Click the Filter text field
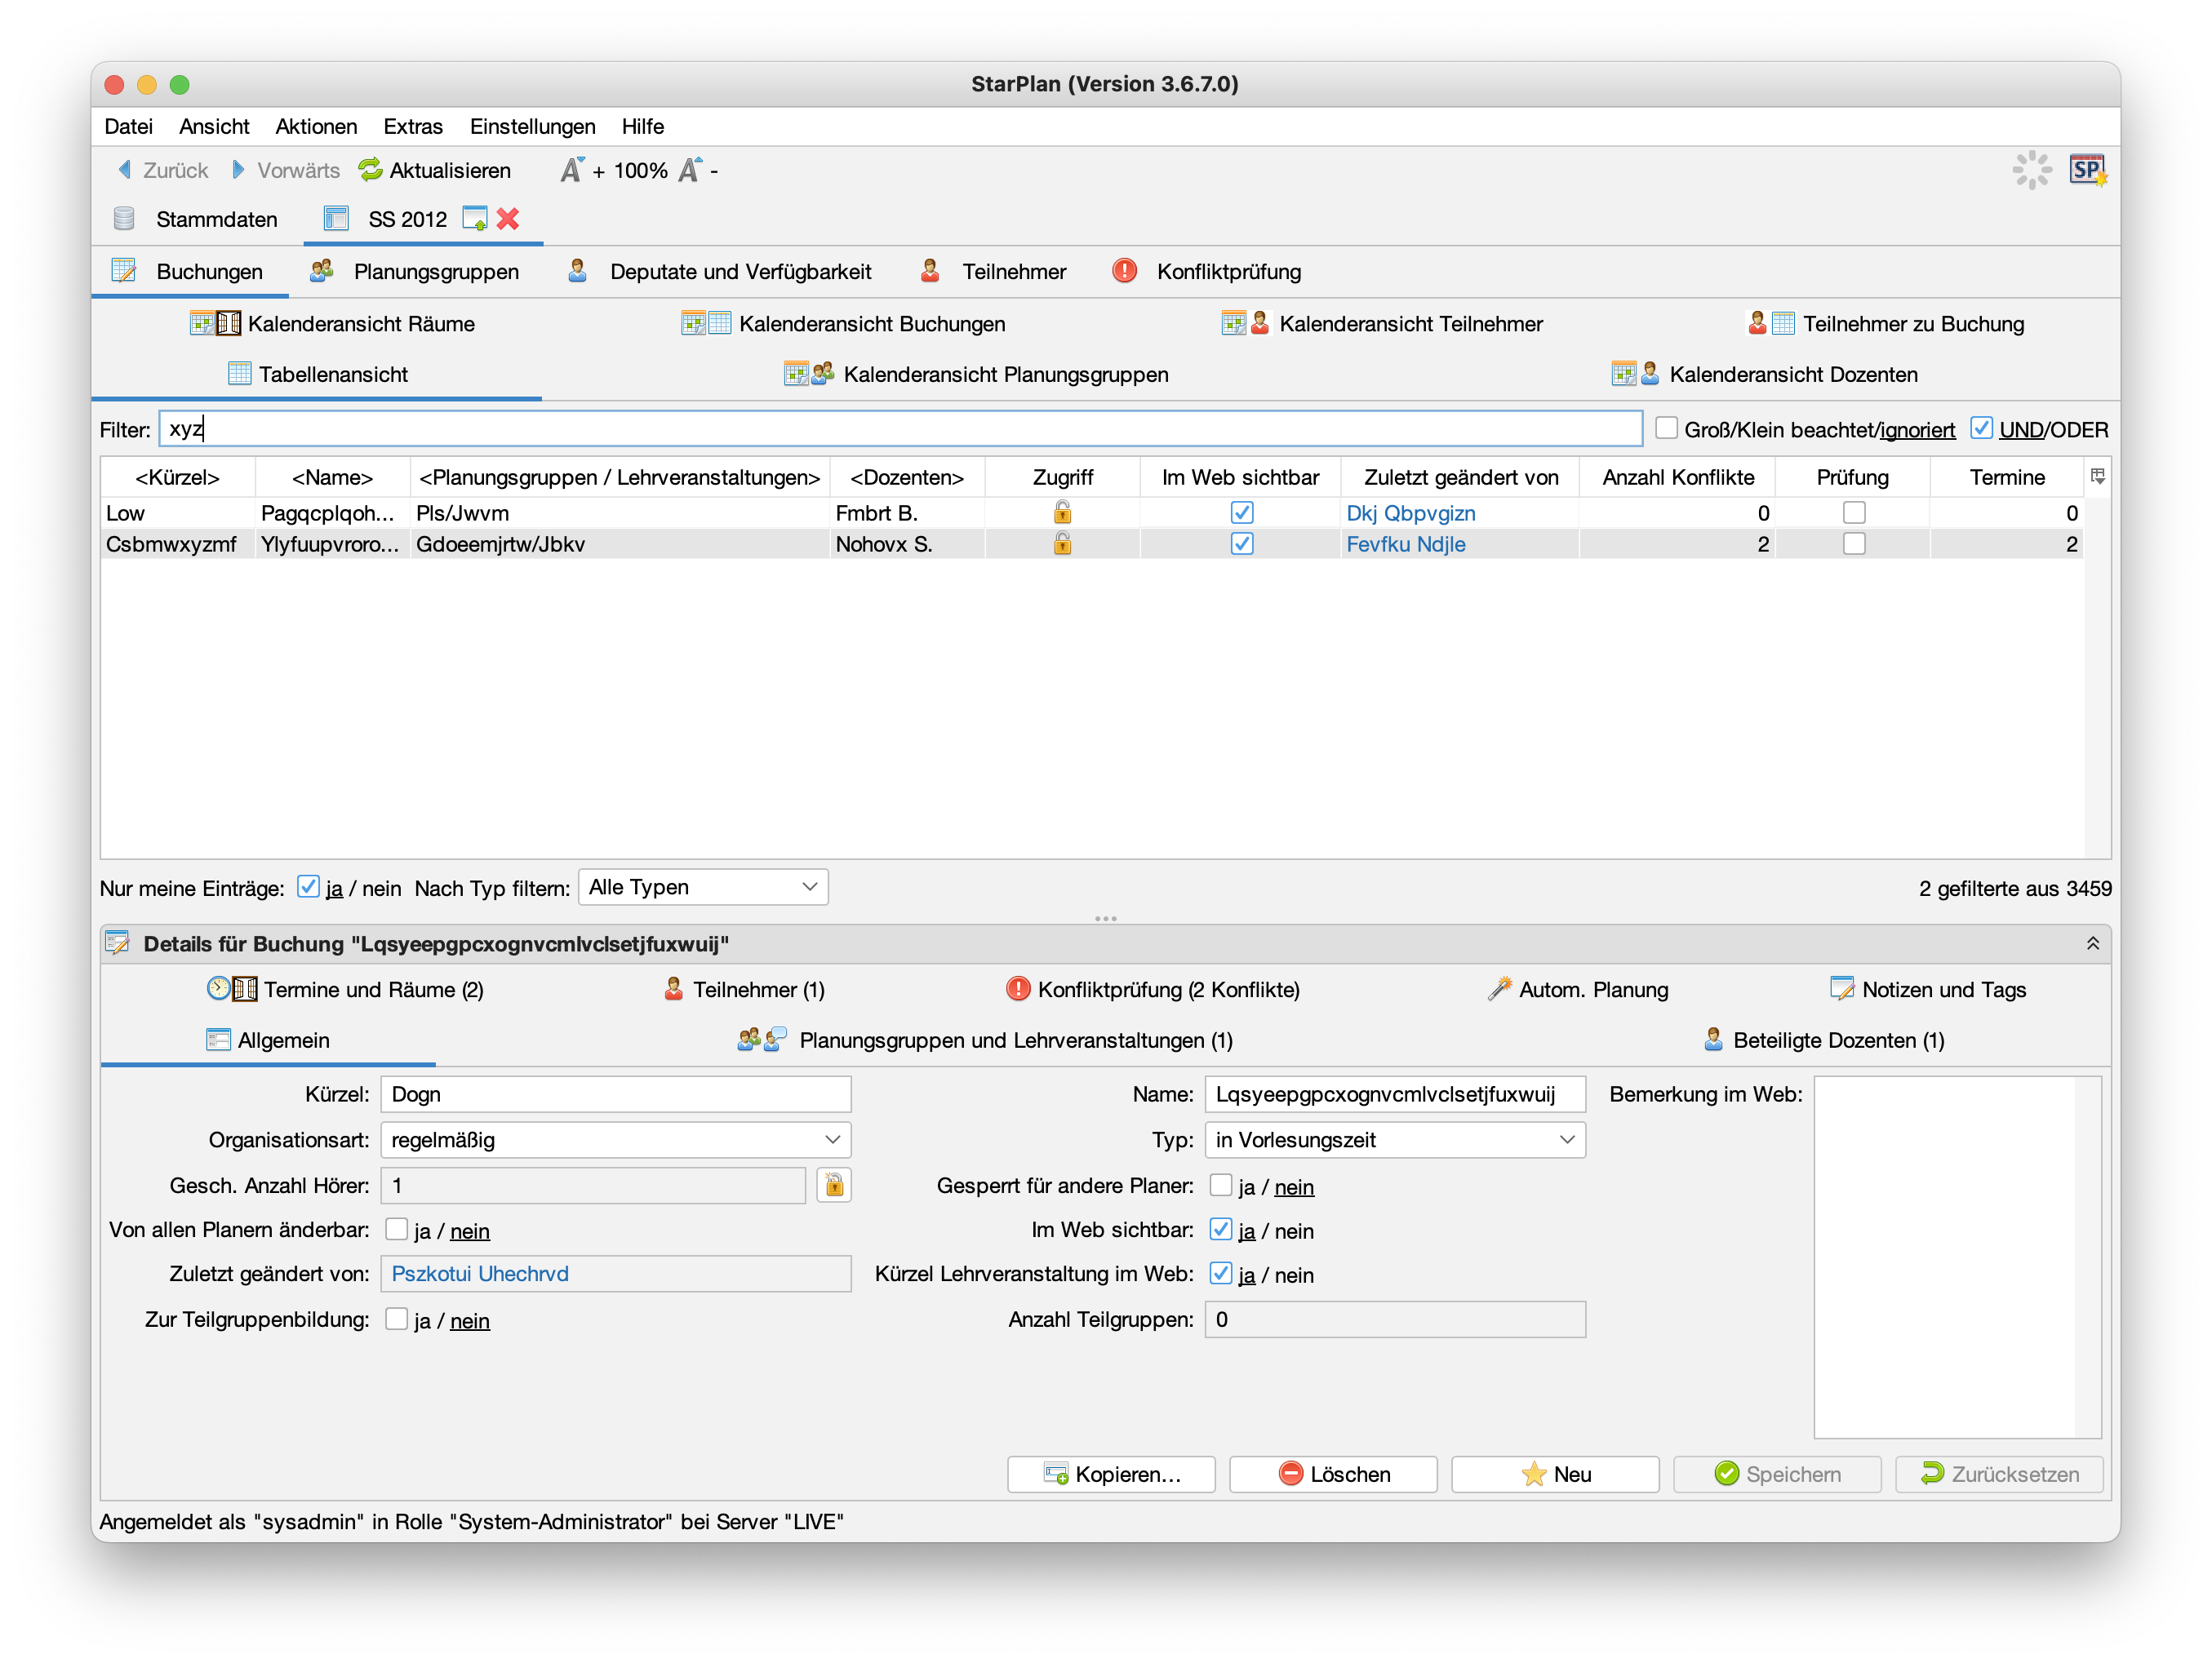2212x1663 pixels. click(x=900, y=429)
